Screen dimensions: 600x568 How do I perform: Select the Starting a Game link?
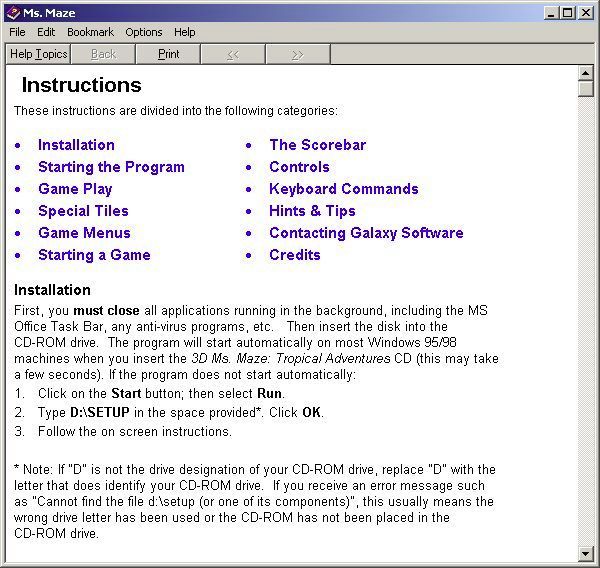point(94,255)
